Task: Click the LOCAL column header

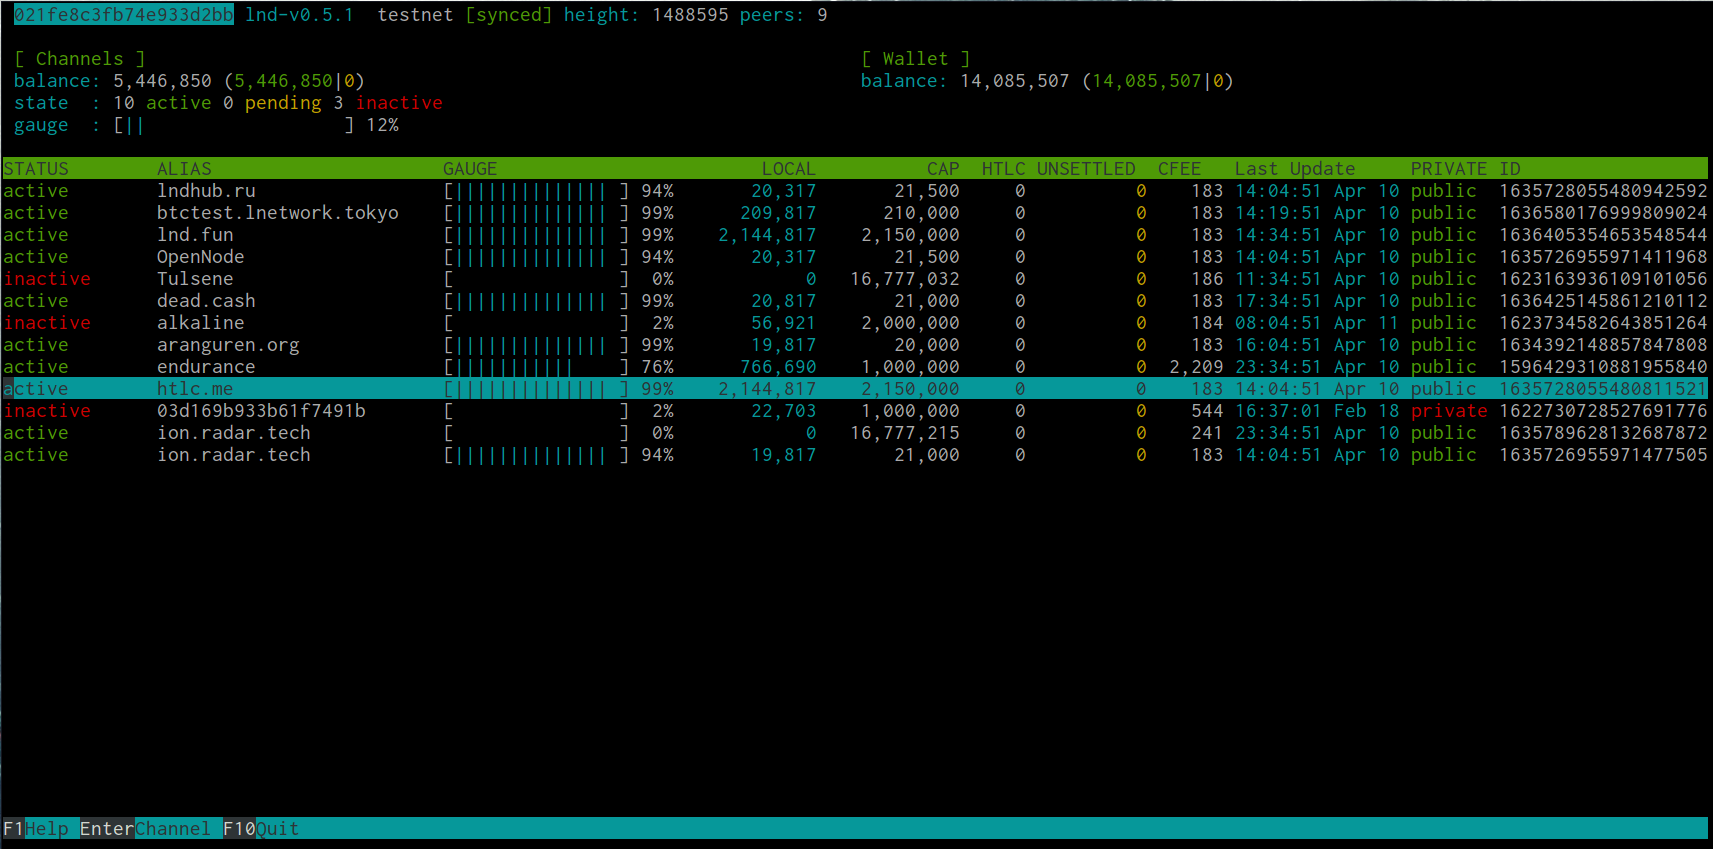Action: 789,169
